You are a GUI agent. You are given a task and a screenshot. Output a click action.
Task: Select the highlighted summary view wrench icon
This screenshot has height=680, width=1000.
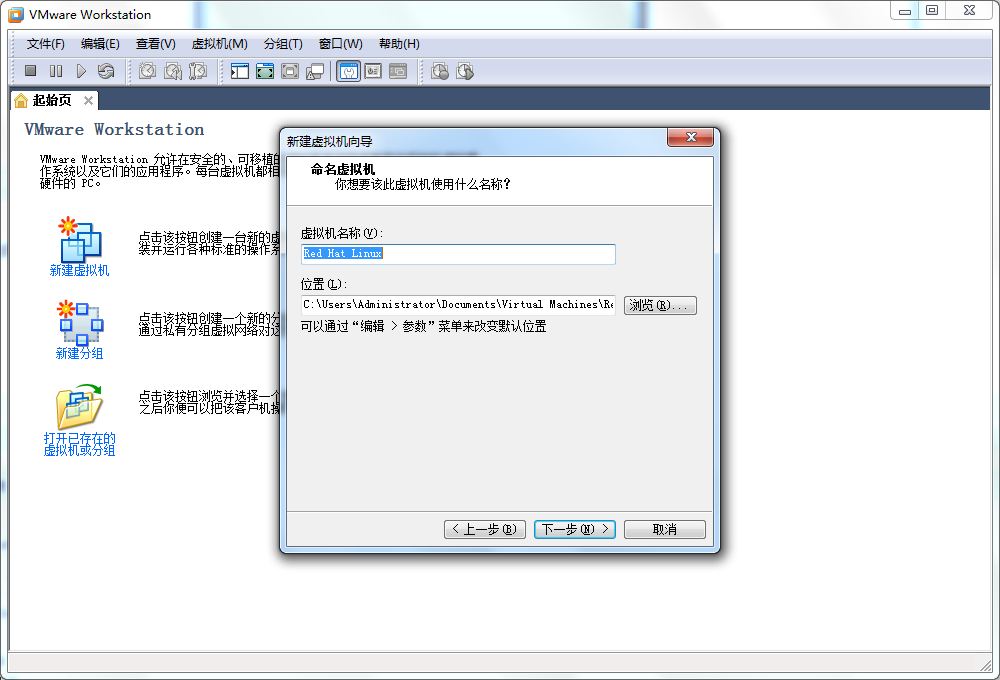(x=348, y=71)
